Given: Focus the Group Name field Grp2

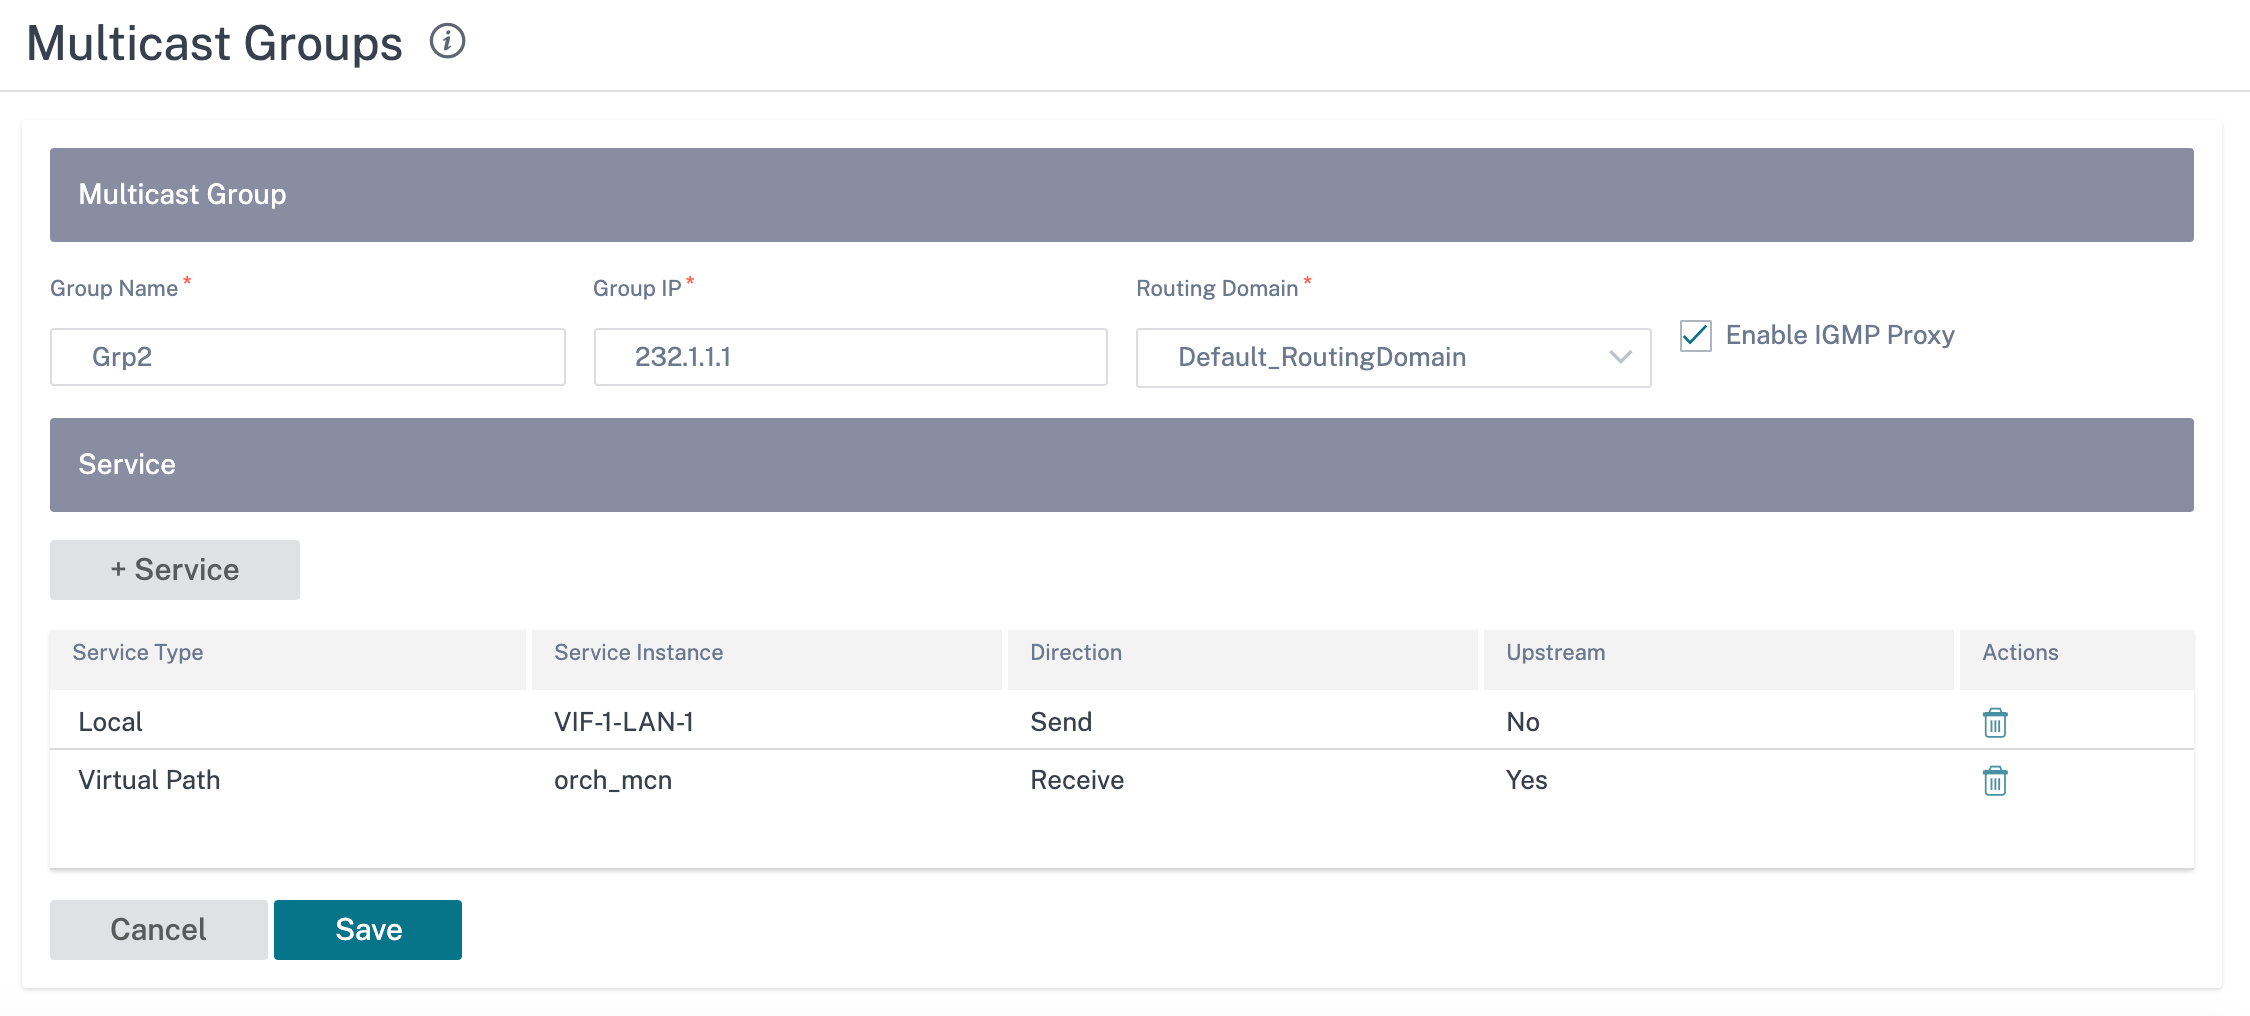Looking at the screenshot, I should pos(308,357).
